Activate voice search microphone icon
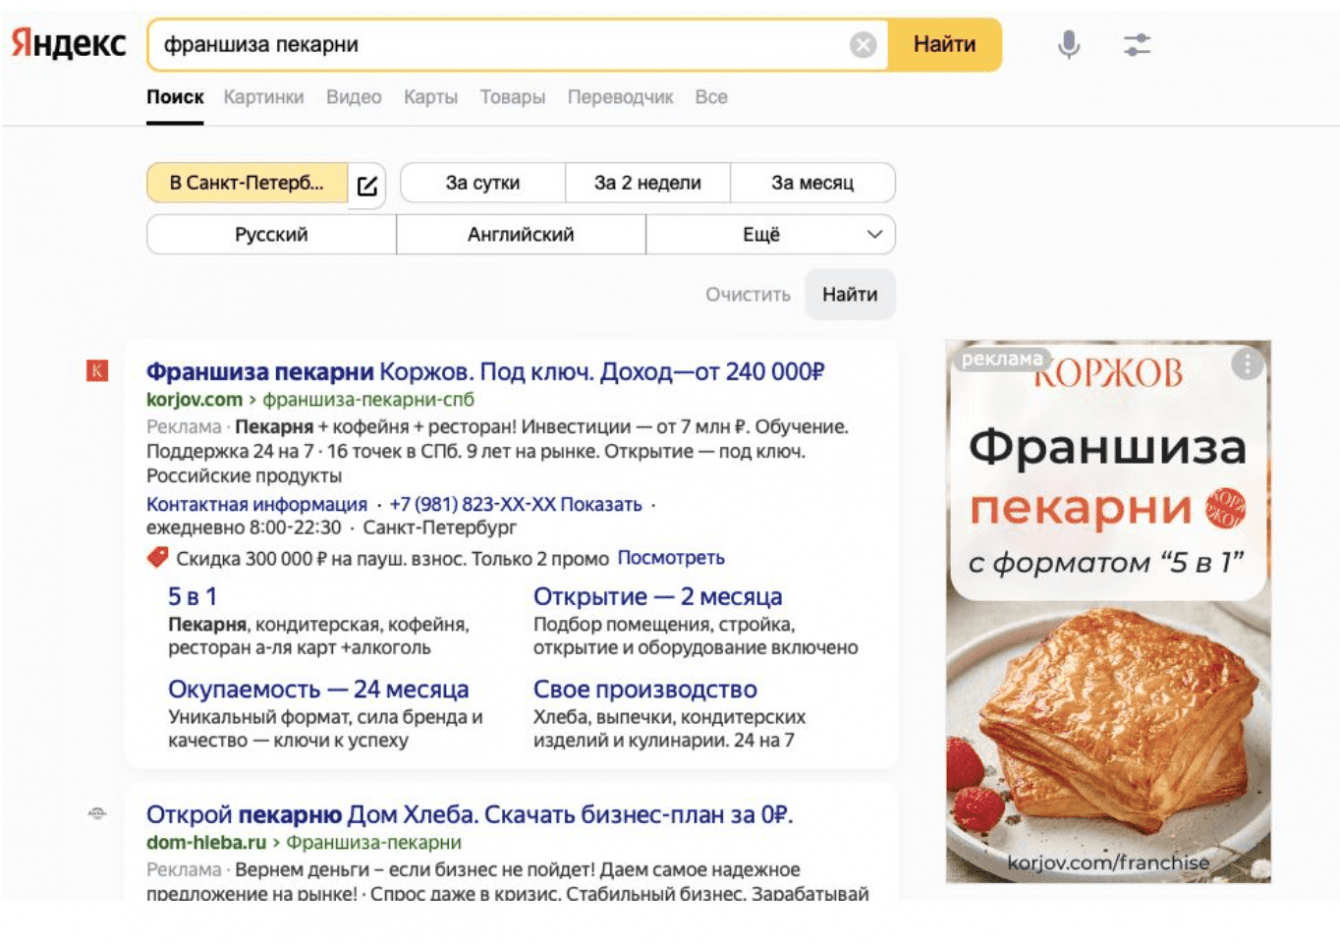This screenshot has width=1340, height=943. 1068,44
